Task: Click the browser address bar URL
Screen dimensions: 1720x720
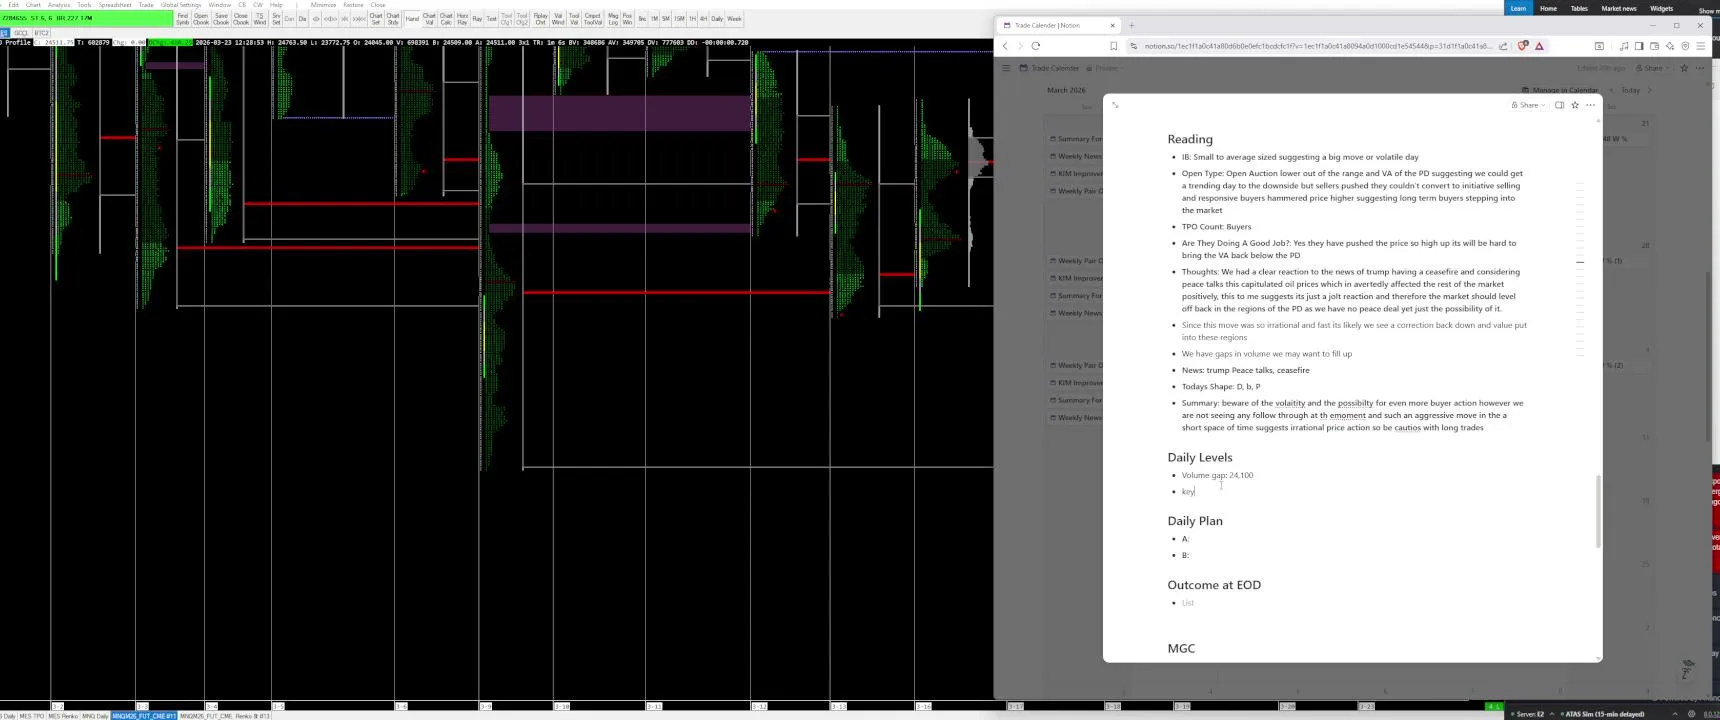Action: [1318, 46]
